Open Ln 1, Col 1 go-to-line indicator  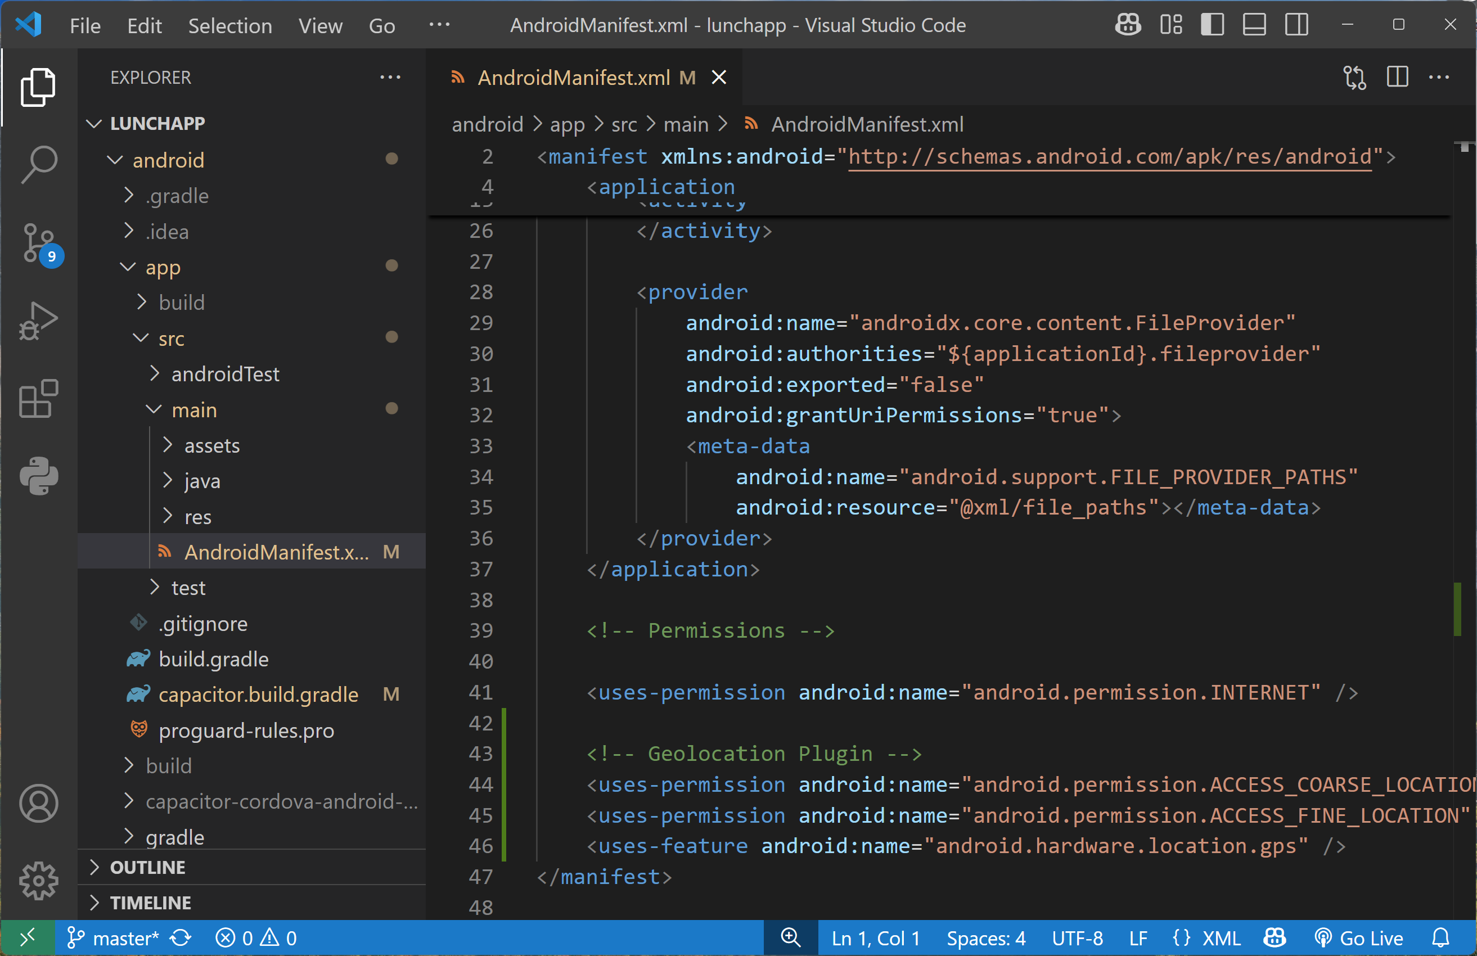(875, 938)
